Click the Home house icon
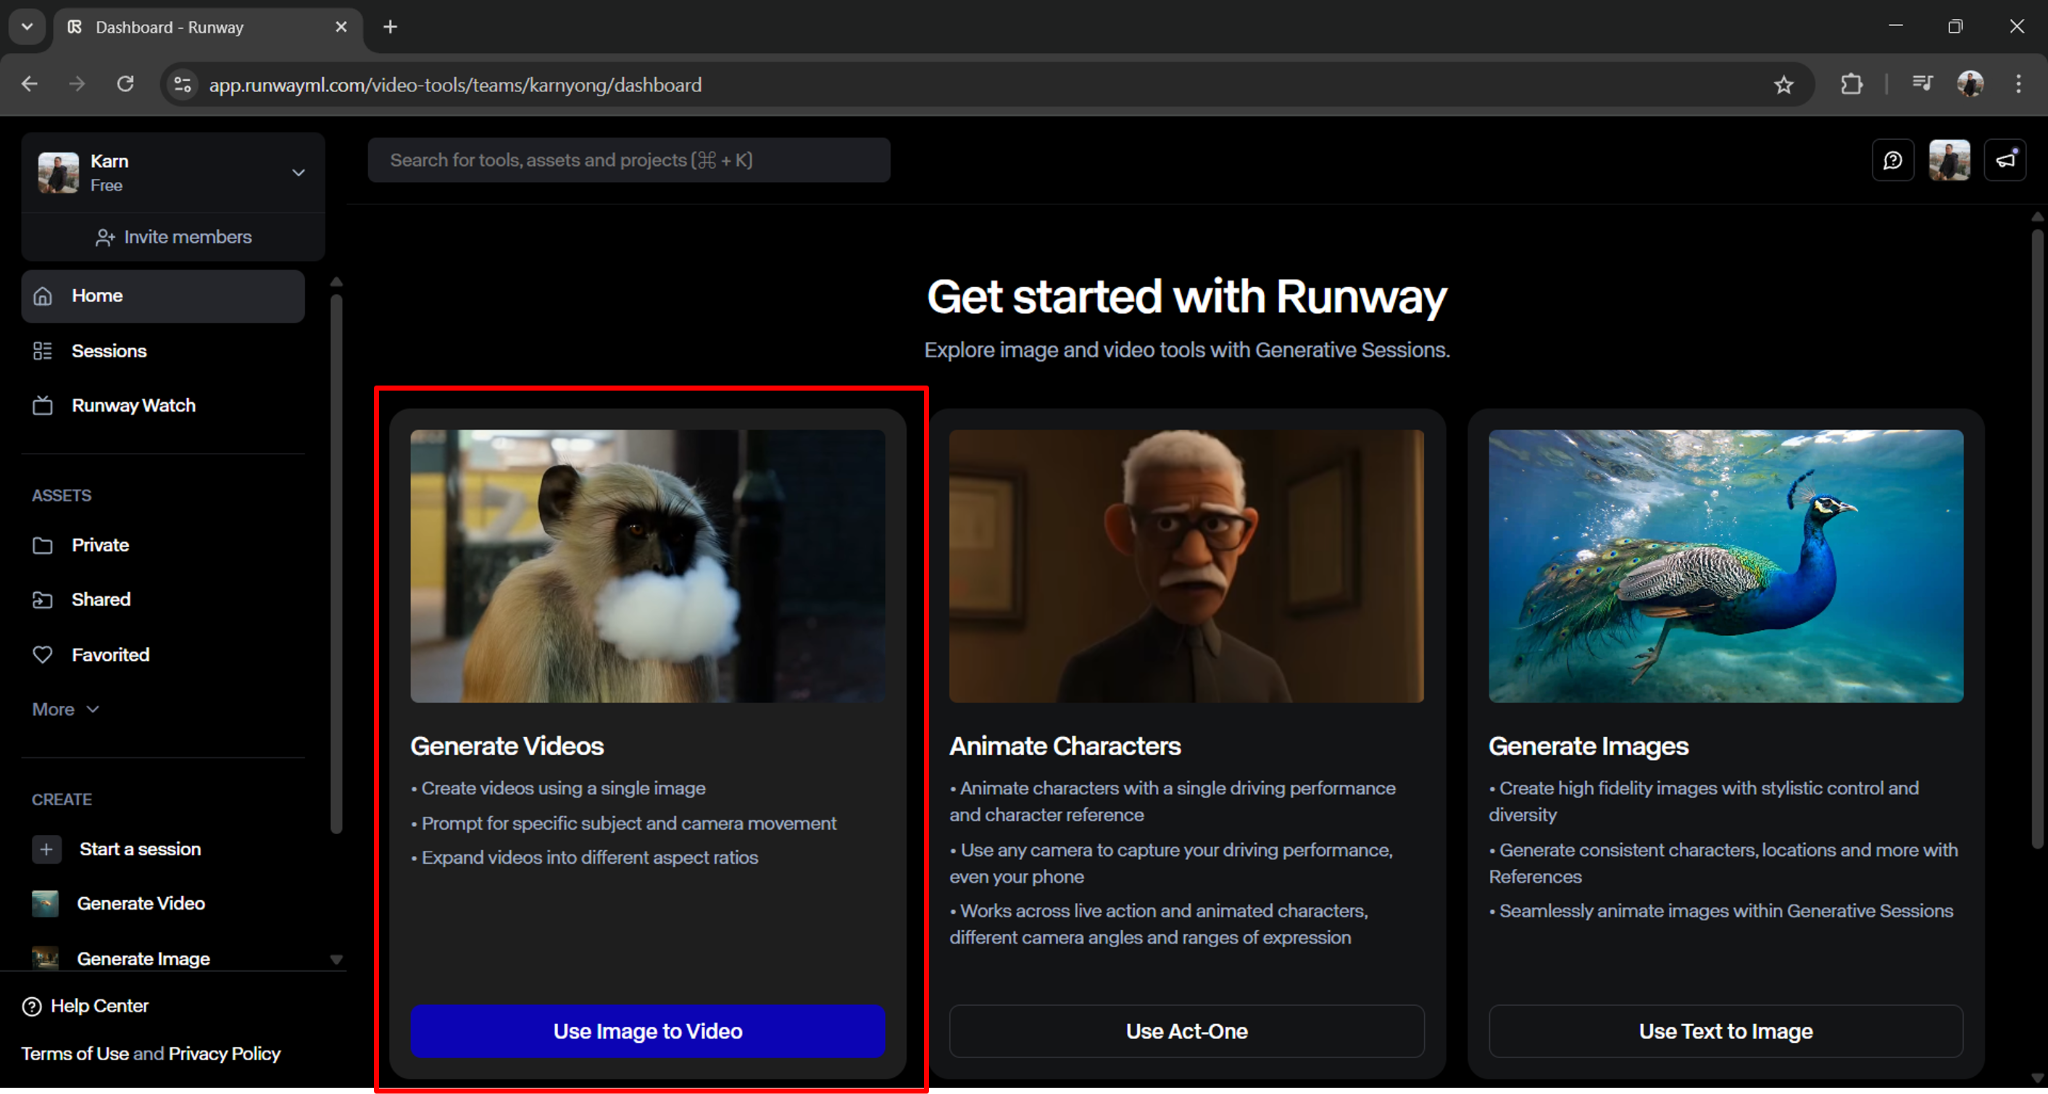Viewport: 2048px width, 1094px height. 43,296
